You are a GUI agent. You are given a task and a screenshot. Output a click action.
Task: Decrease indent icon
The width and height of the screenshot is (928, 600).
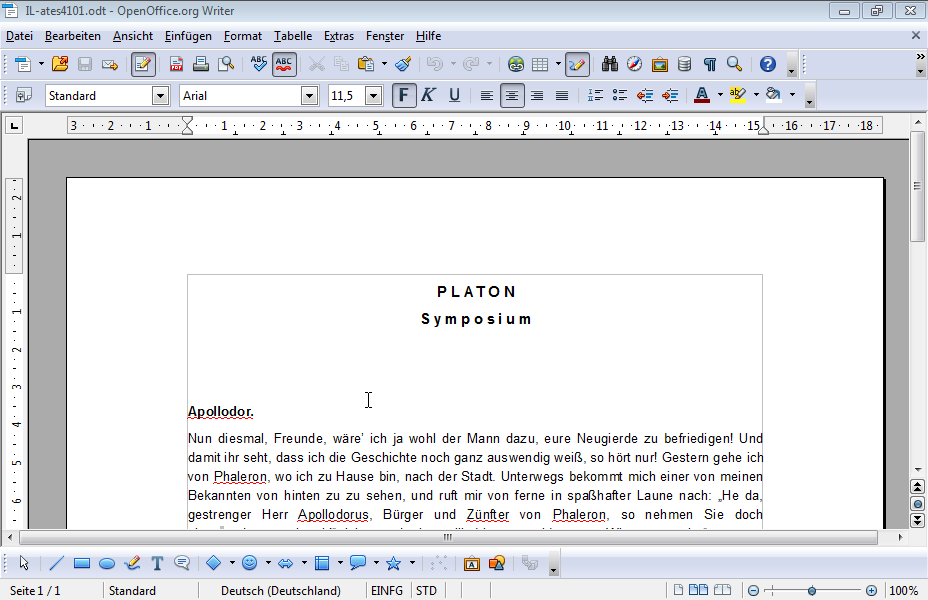coord(645,95)
